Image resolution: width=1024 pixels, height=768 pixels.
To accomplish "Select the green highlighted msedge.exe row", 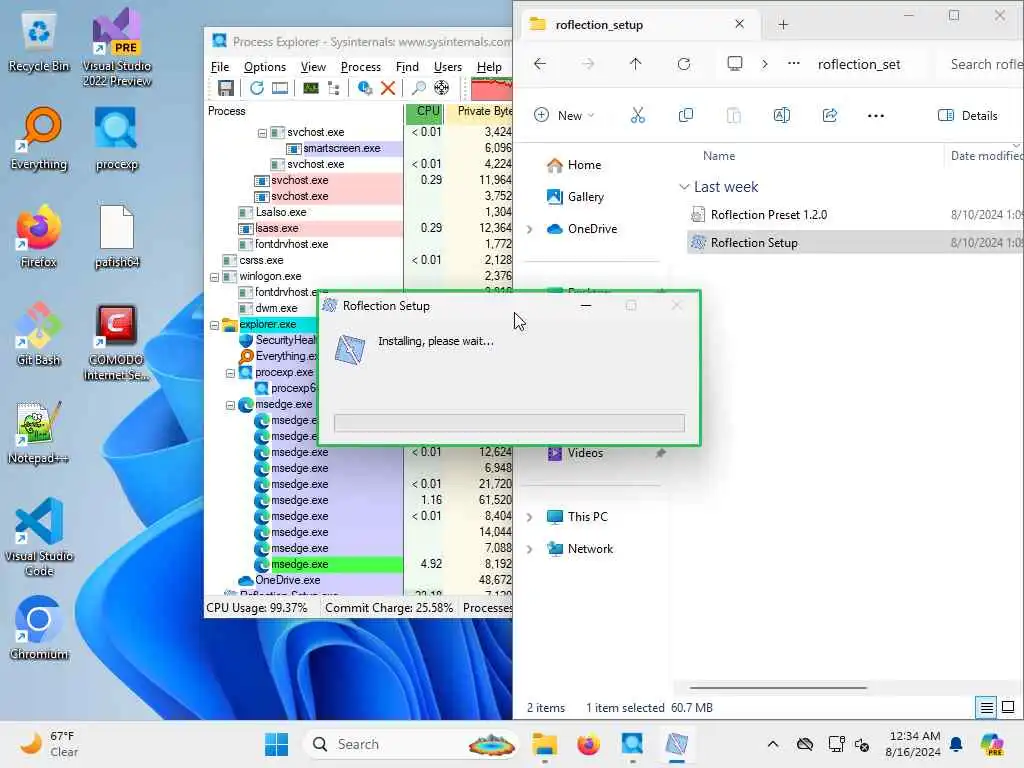I will point(358,564).
